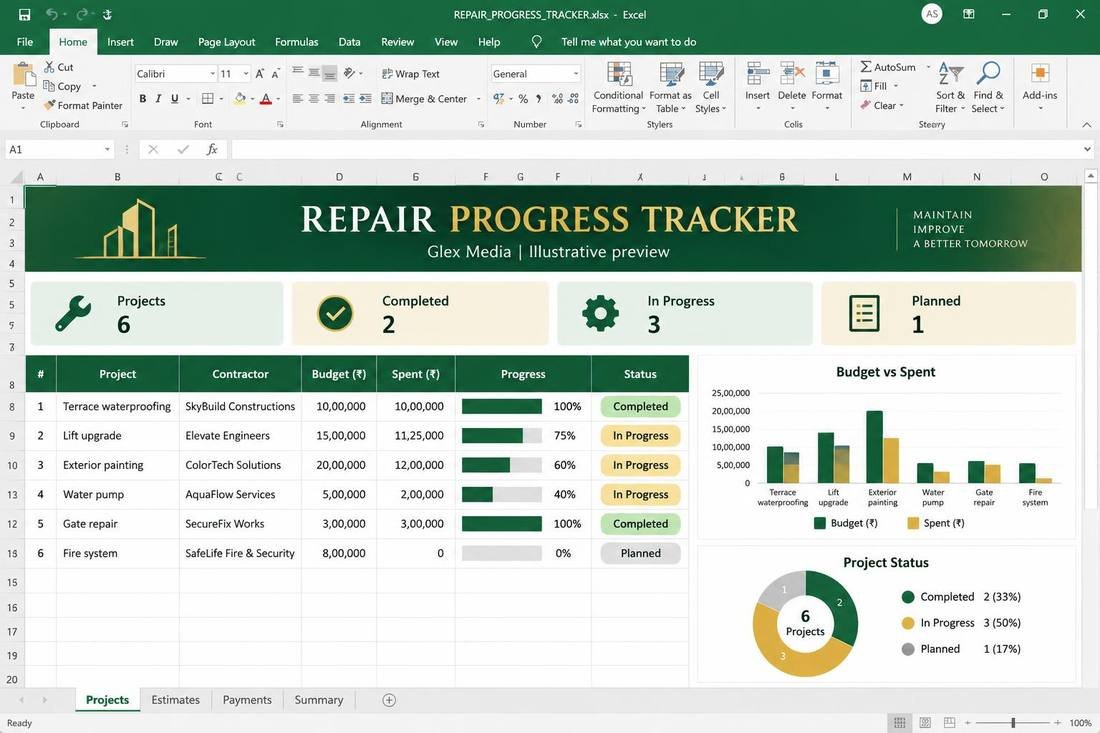
Task: Click the Copy icon in Clipboard group
Action: click(49, 86)
